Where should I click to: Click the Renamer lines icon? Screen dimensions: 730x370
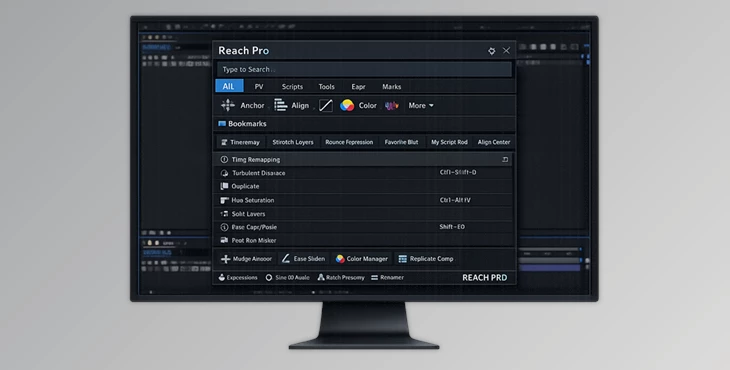tap(374, 277)
